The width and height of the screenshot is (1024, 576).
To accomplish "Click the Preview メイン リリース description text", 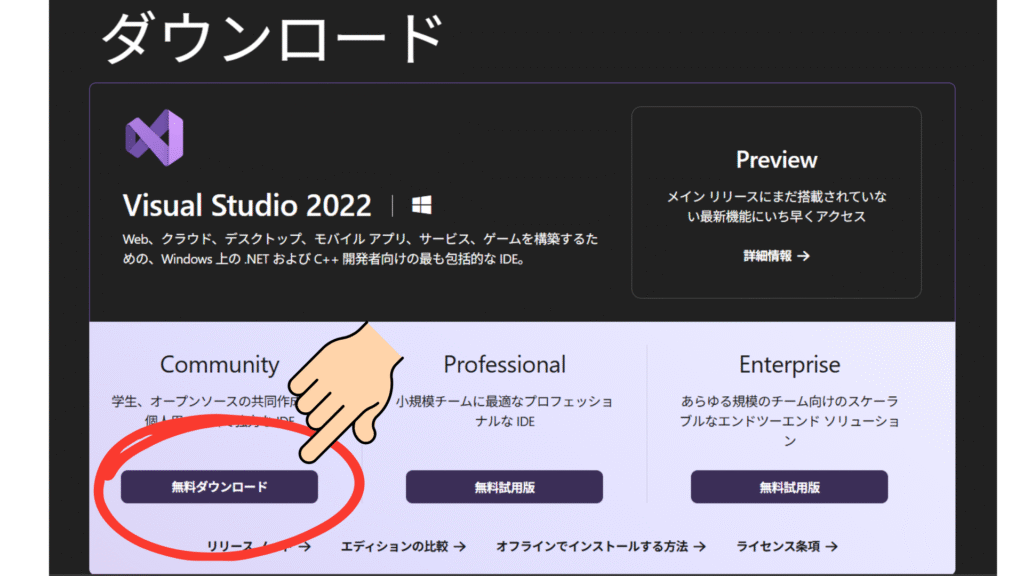I will (776, 206).
